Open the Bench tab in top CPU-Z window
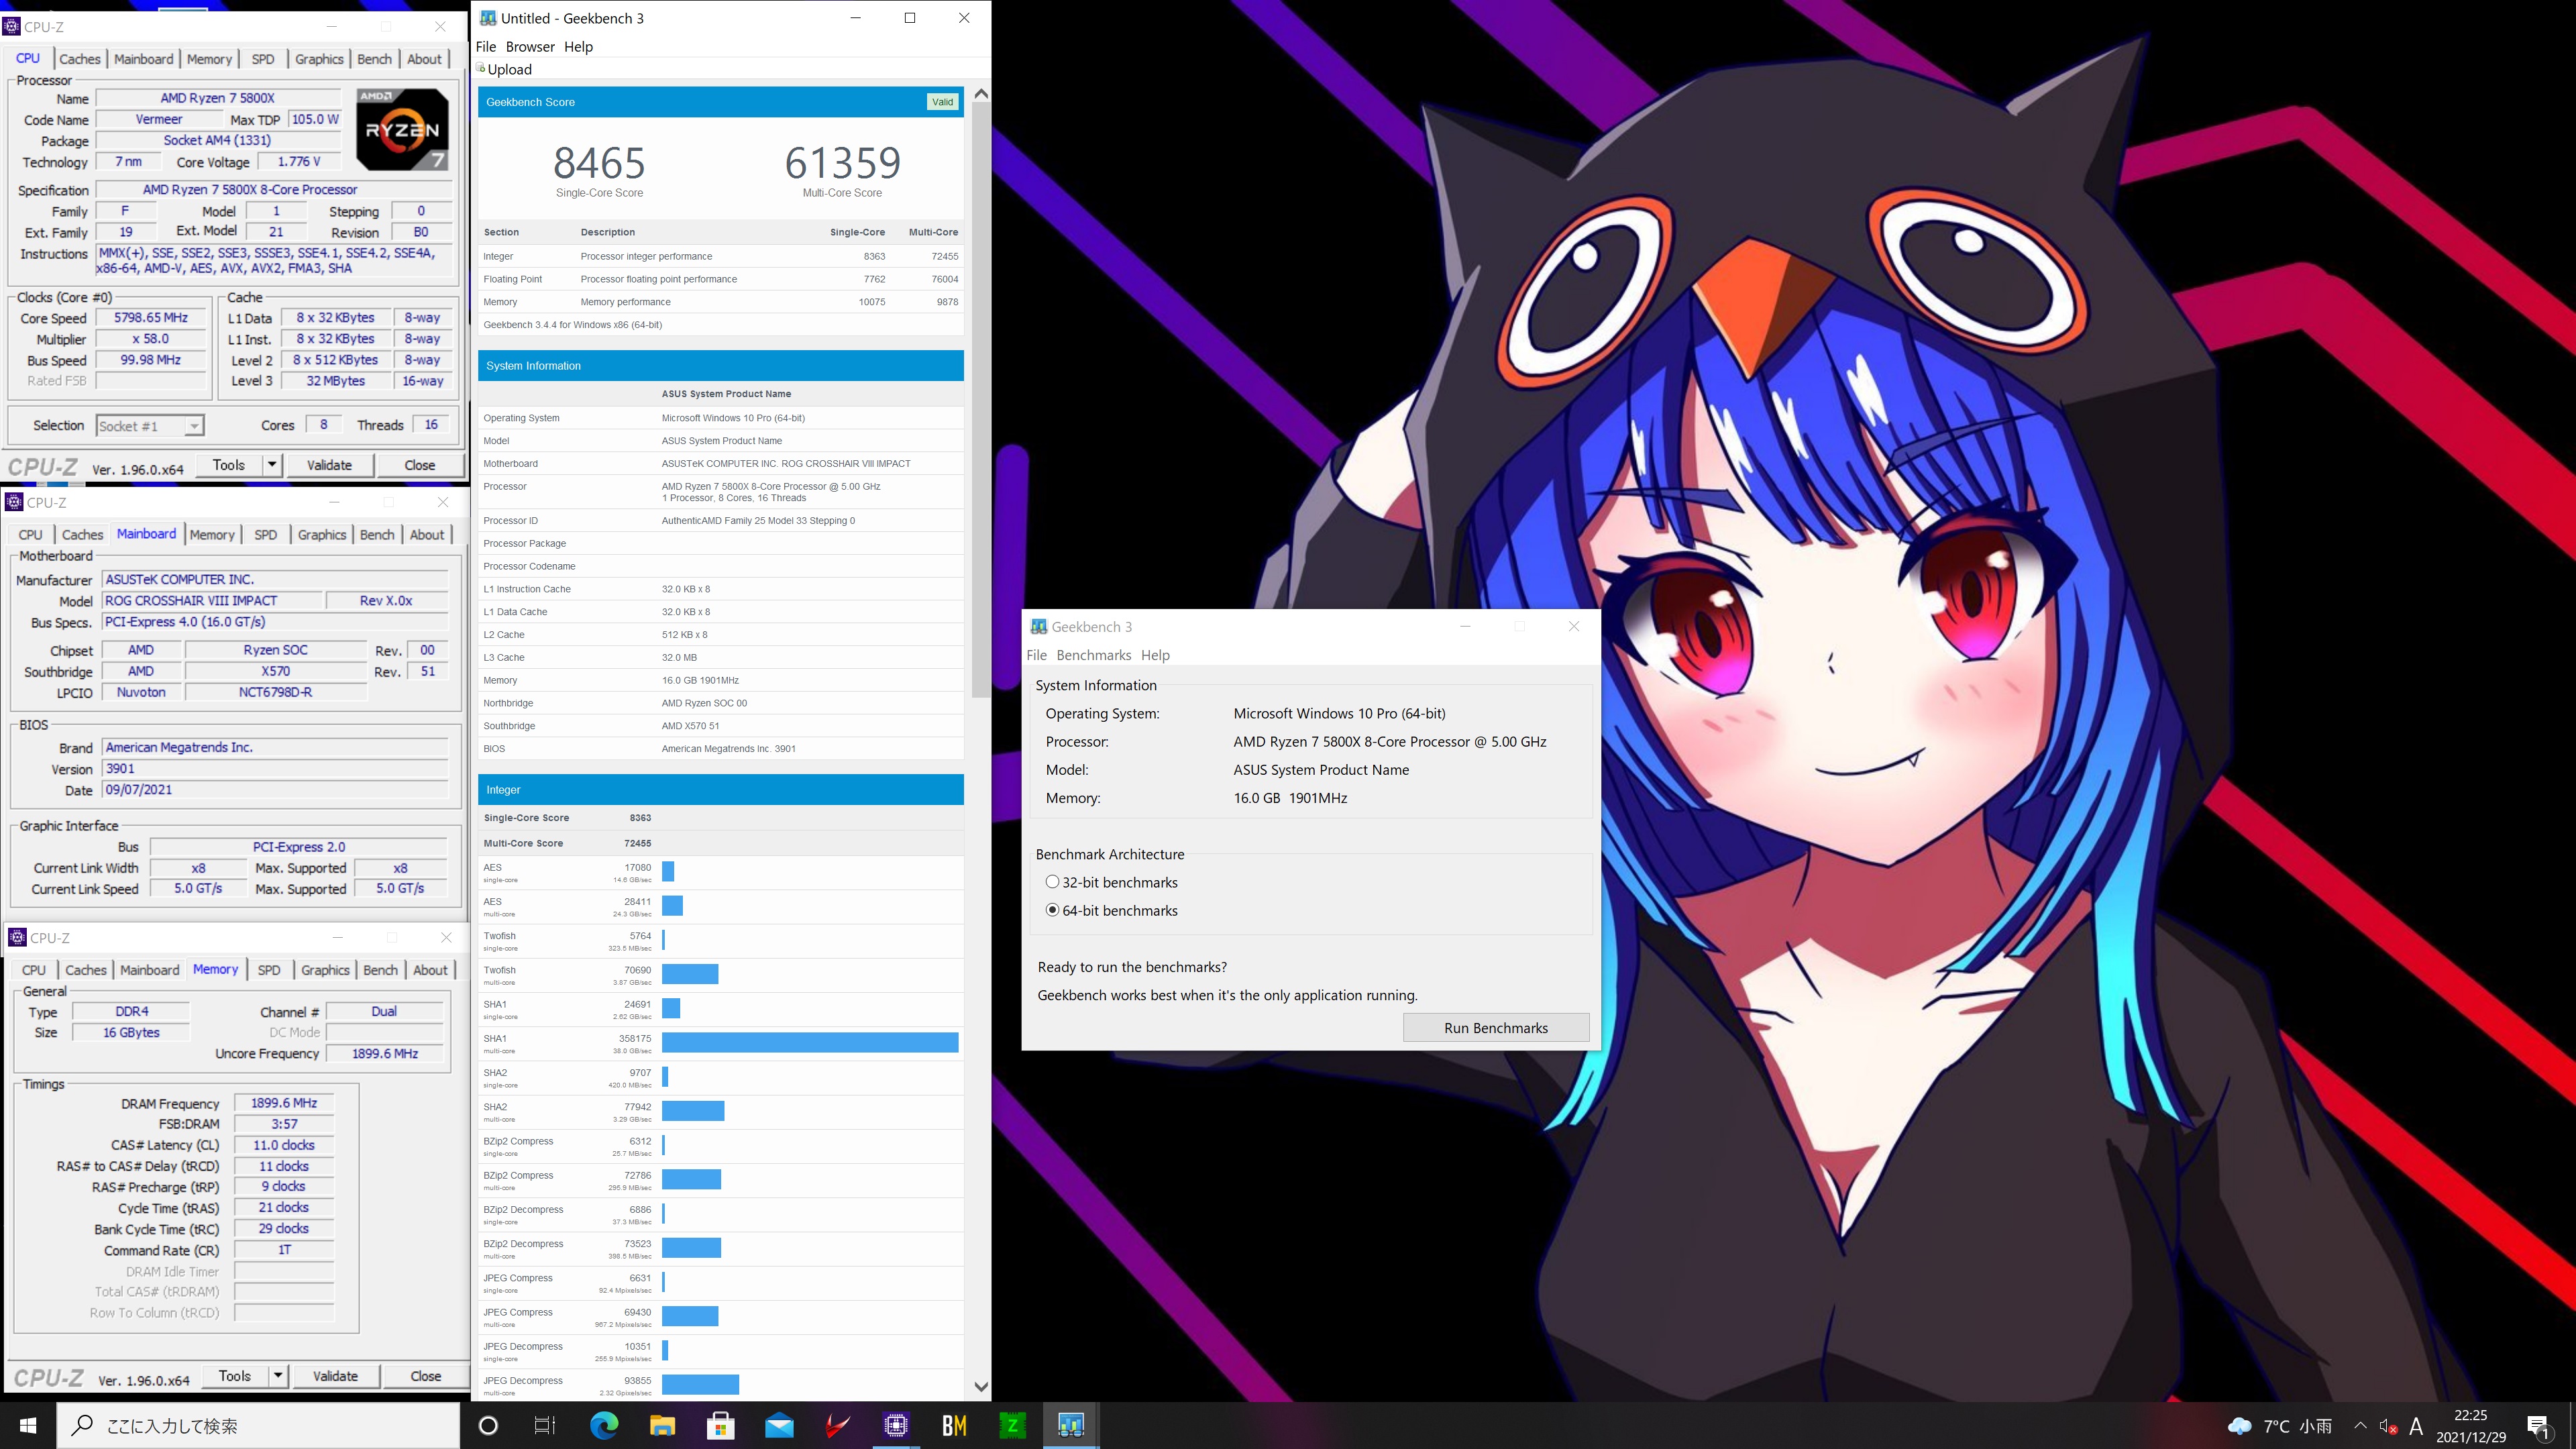The width and height of the screenshot is (2576, 1449). 375,59
